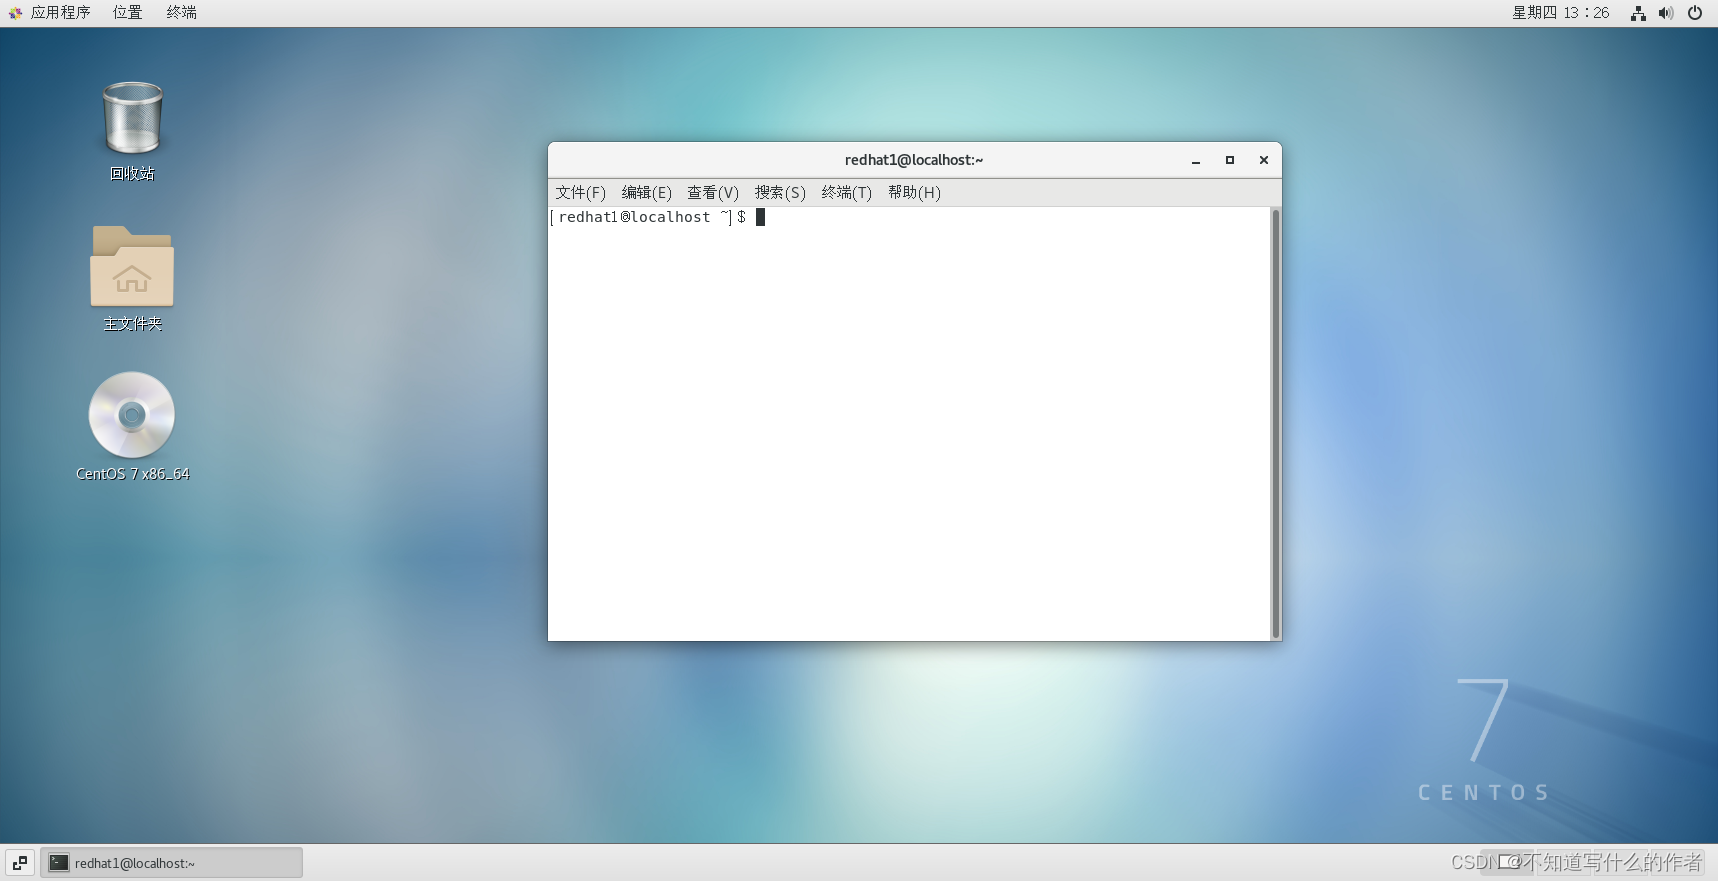The height and width of the screenshot is (881, 1718).
Task: Open the 终端 menu in top panel
Action: click(181, 13)
